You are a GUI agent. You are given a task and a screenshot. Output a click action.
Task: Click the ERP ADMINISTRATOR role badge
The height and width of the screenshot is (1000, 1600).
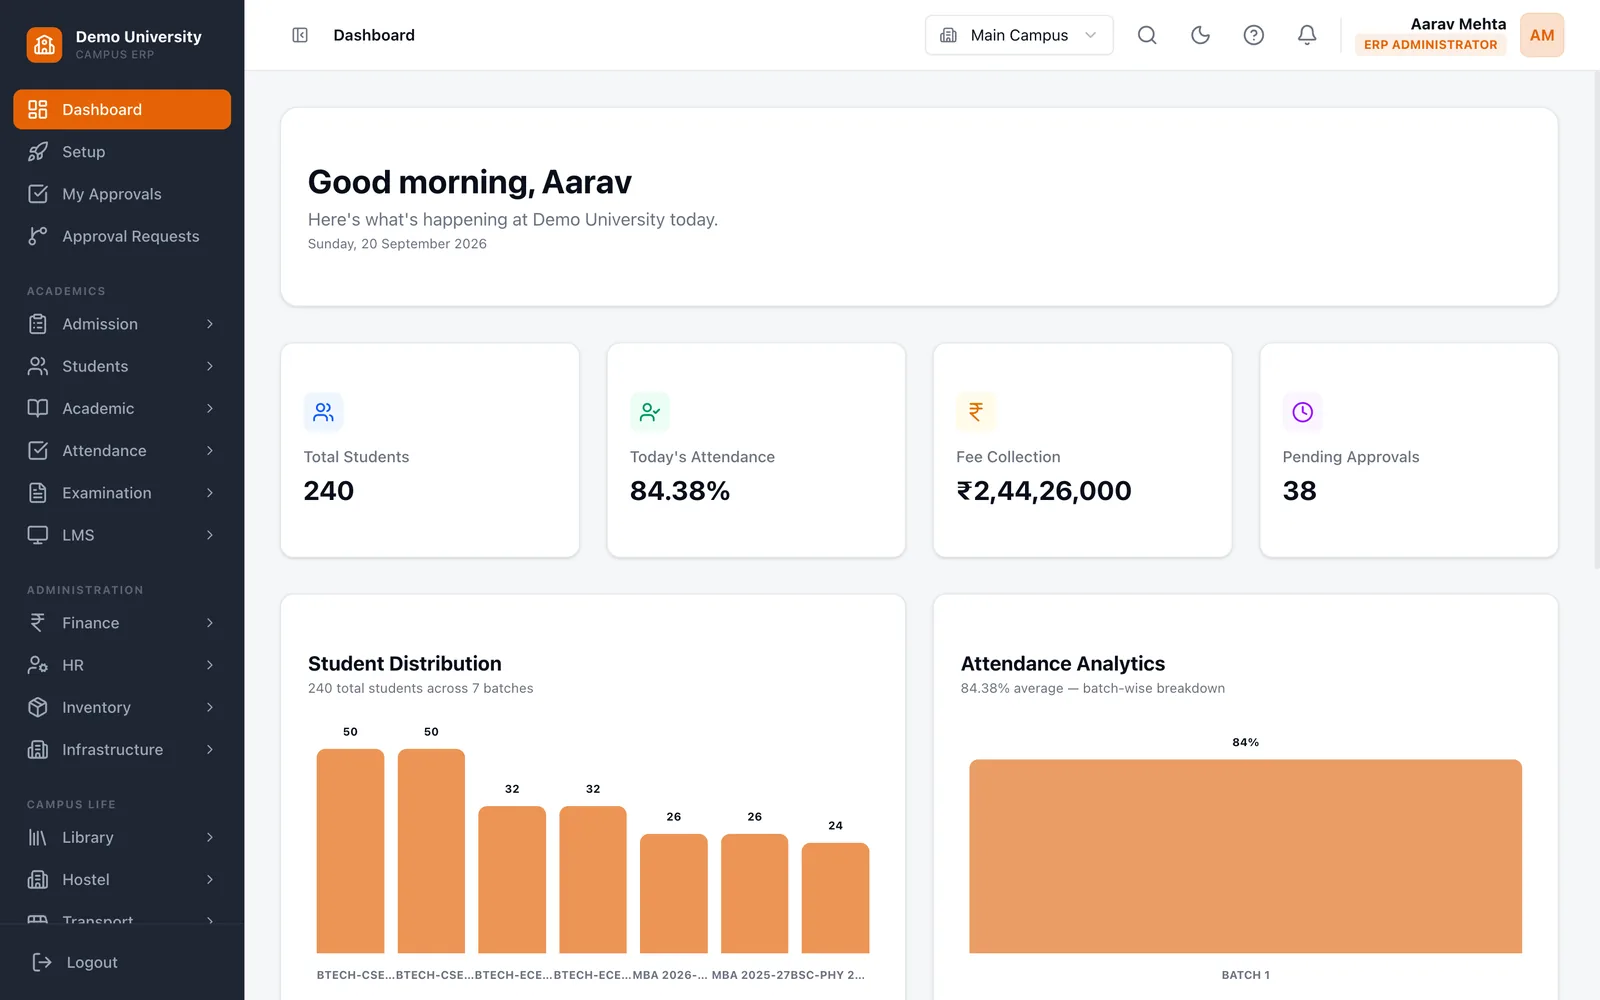point(1431,45)
